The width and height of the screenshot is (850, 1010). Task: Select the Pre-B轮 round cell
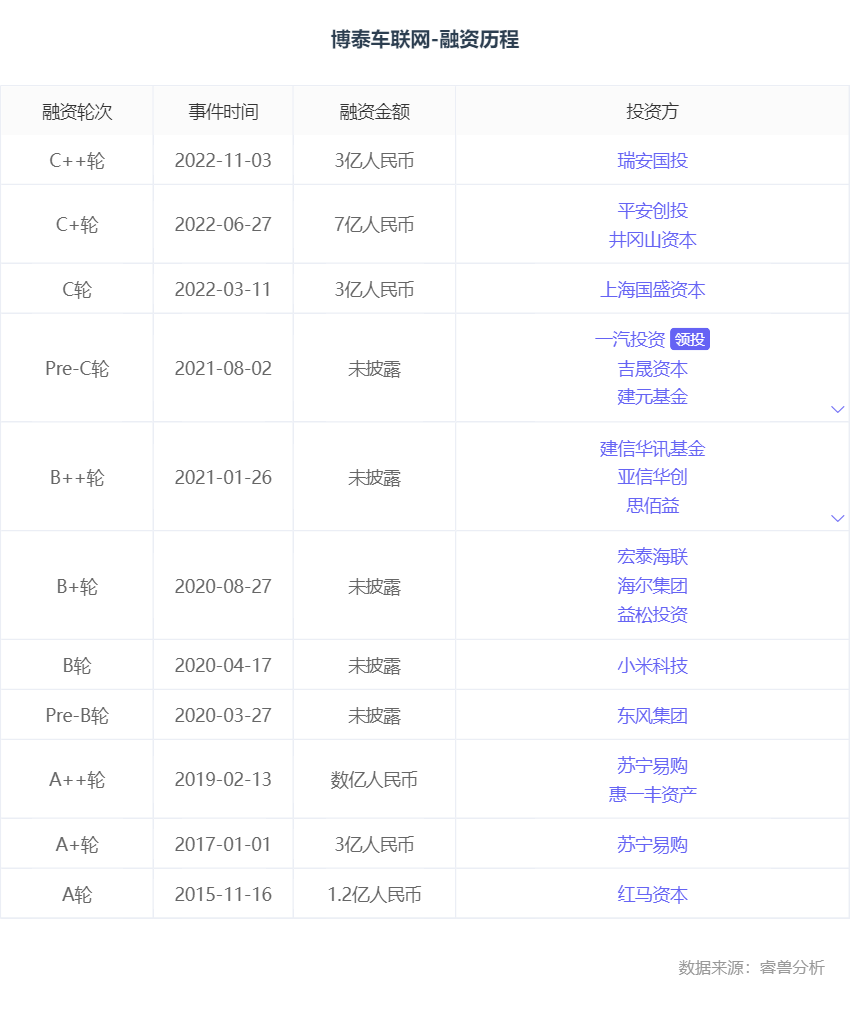tap(77, 716)
